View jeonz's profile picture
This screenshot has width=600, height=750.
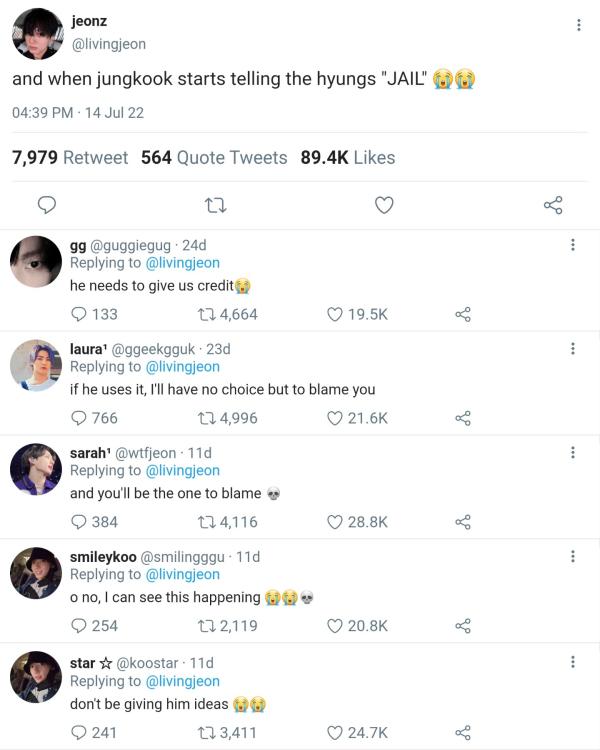[37, 35]
